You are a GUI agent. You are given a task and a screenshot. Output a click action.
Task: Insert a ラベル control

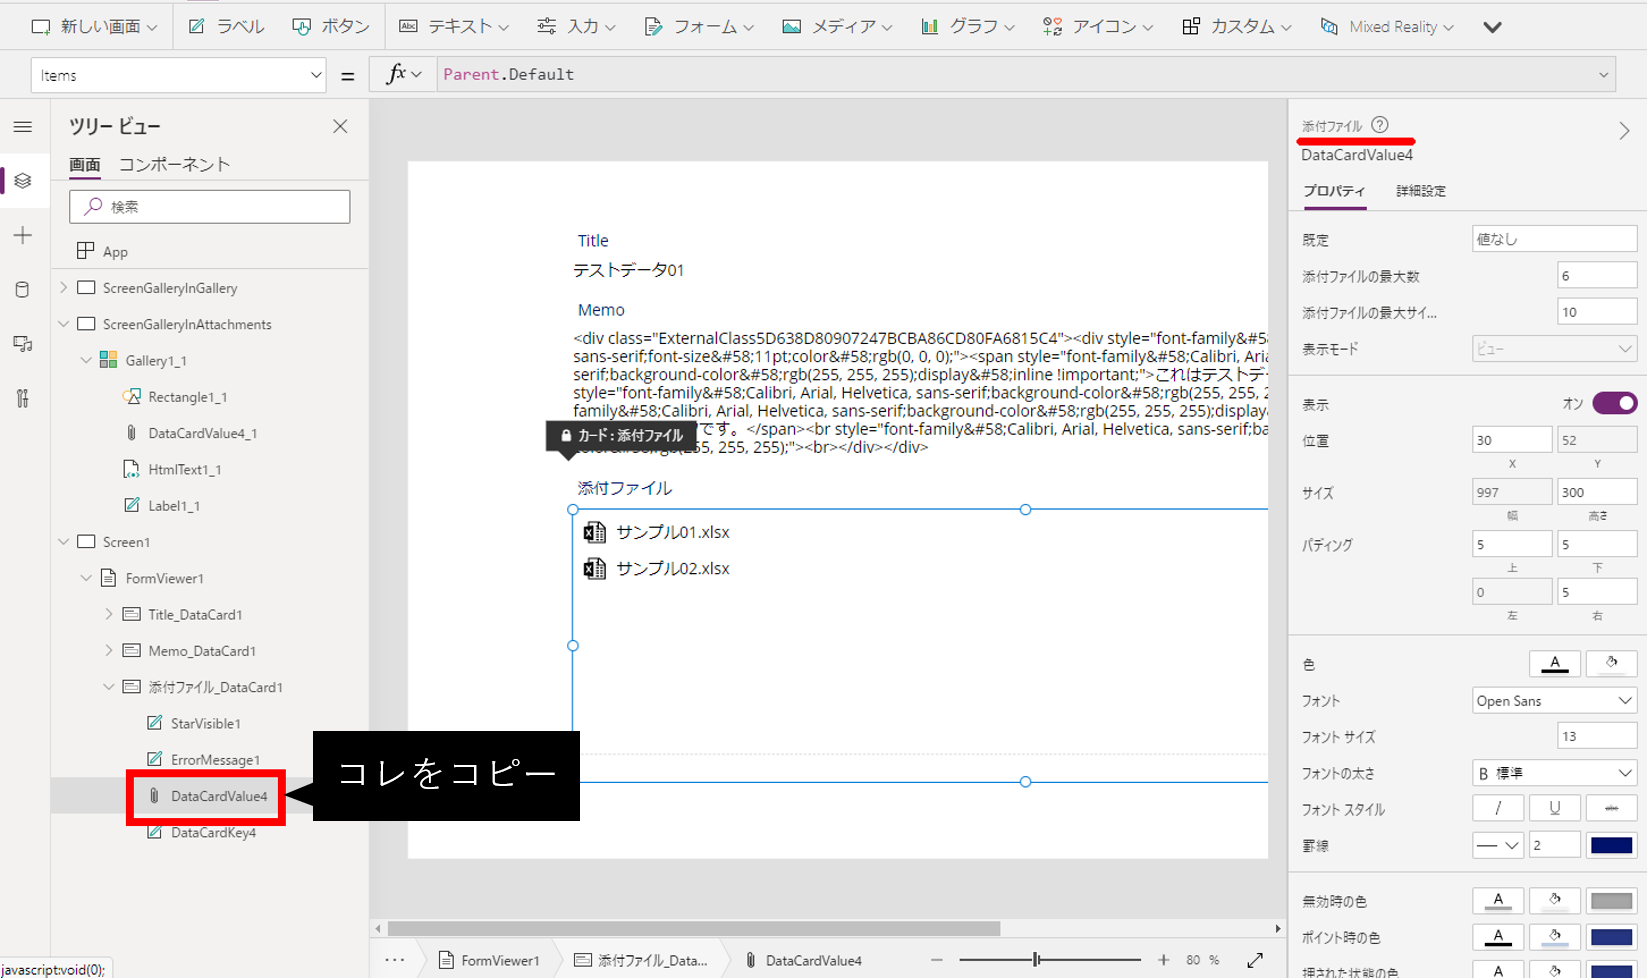pyautogui.click(x=227, y=27)
